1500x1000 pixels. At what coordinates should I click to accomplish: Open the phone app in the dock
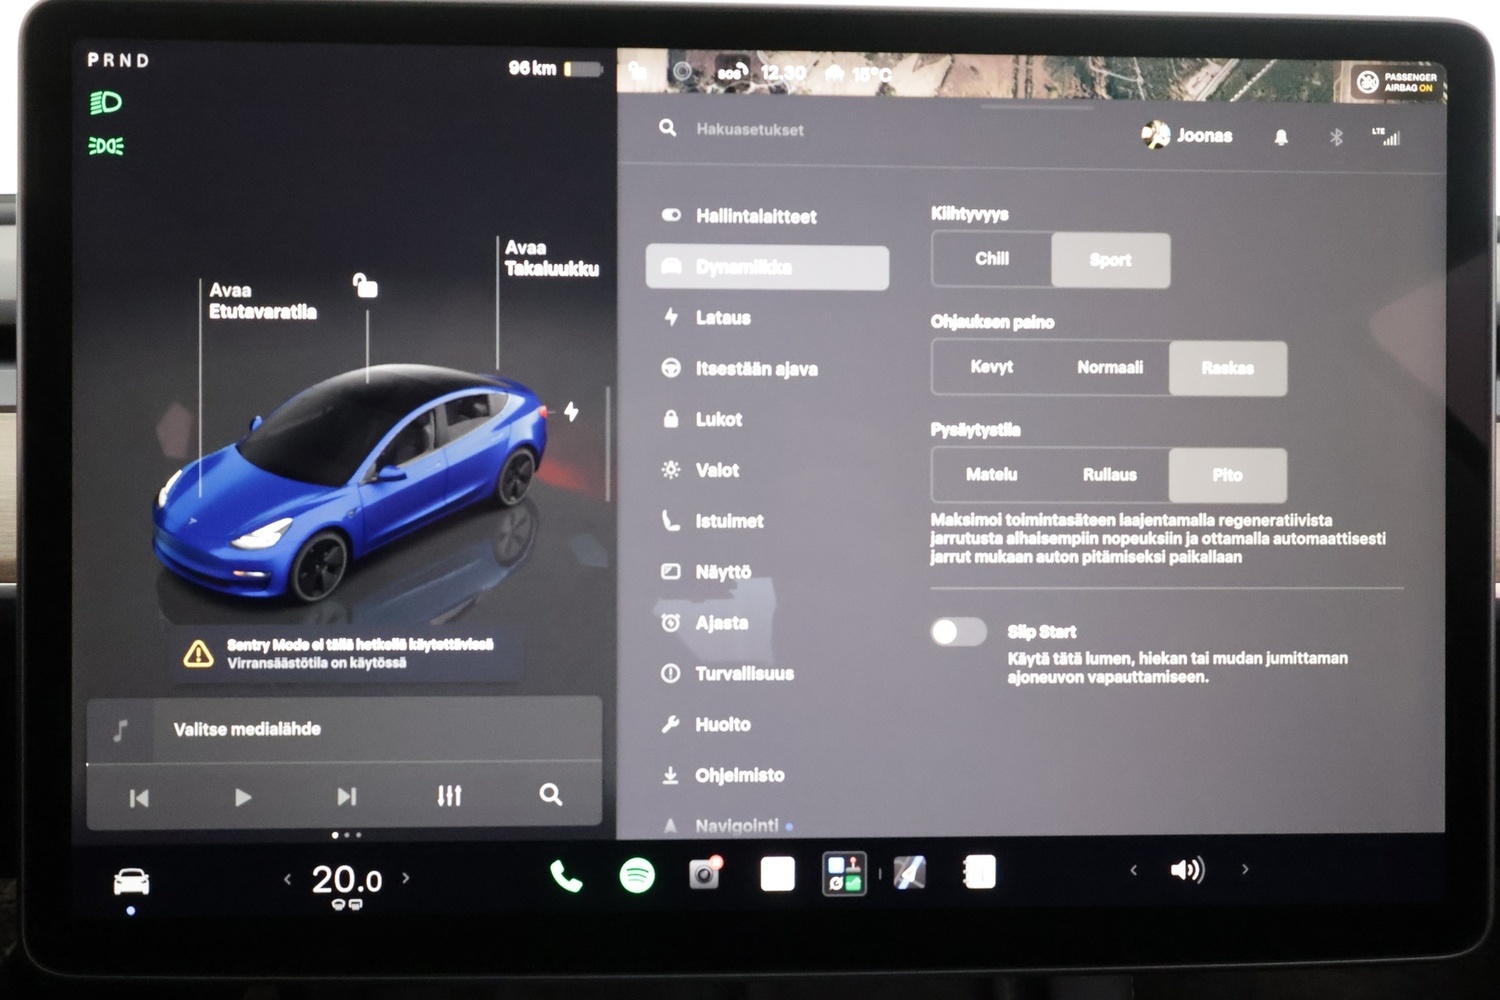(566, 876)
